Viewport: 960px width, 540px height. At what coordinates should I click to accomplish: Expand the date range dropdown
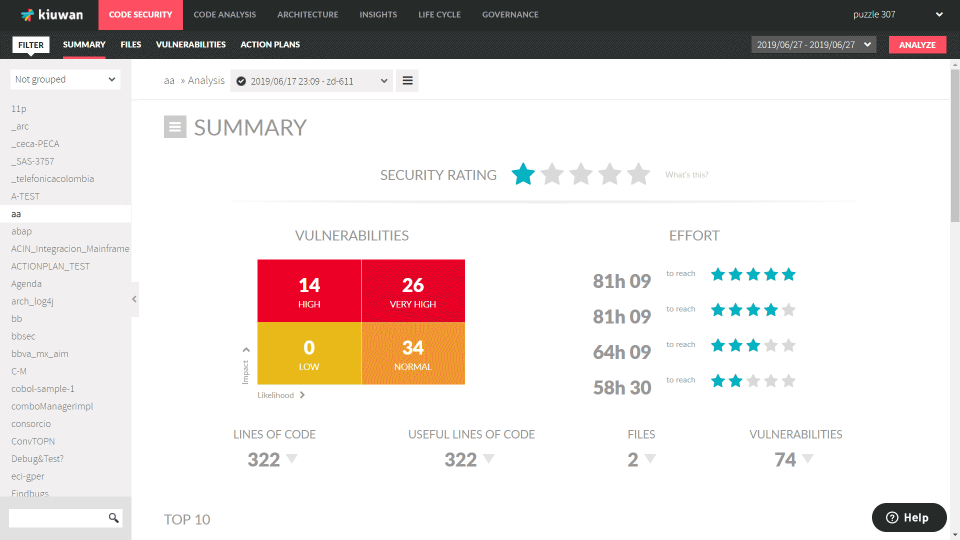813,45
